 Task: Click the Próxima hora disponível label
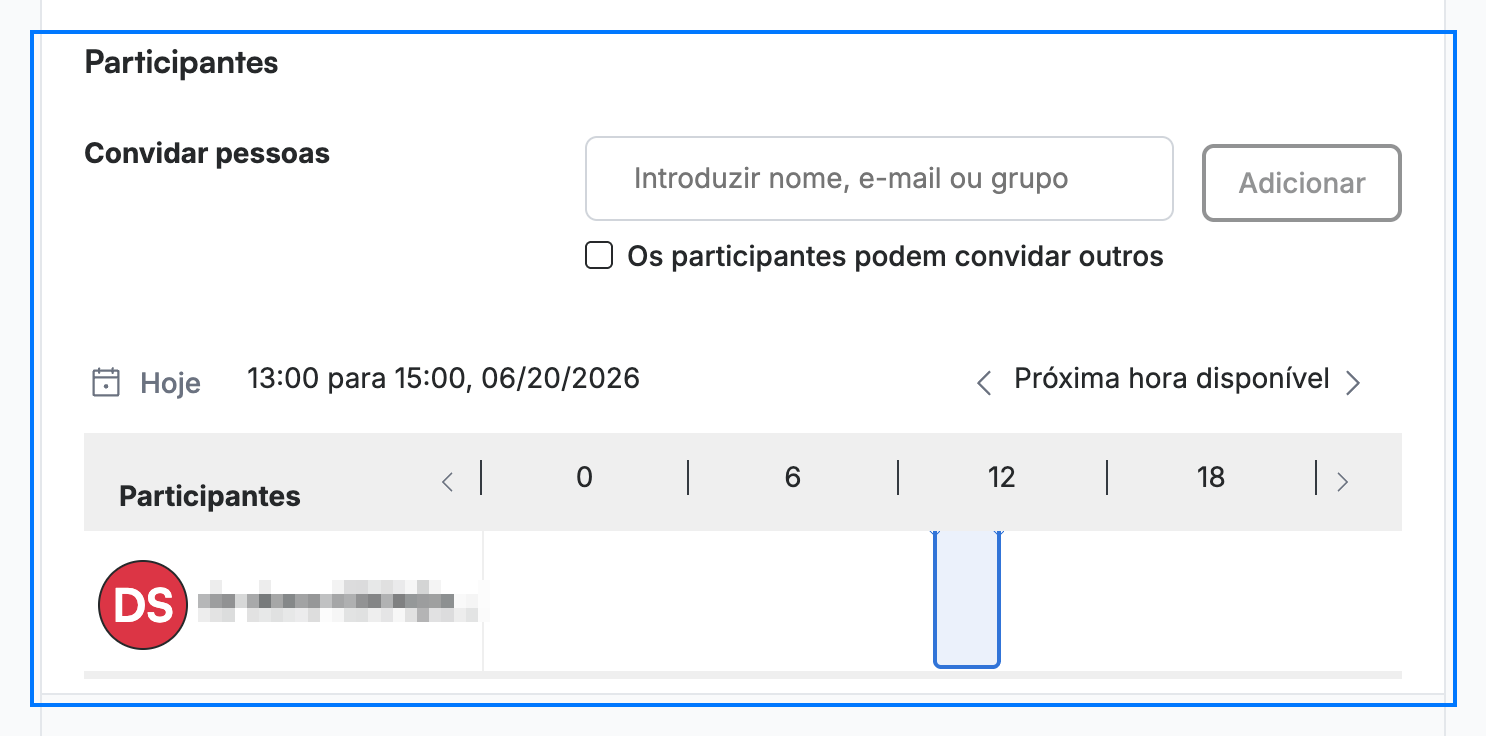tap(1172, 379)
